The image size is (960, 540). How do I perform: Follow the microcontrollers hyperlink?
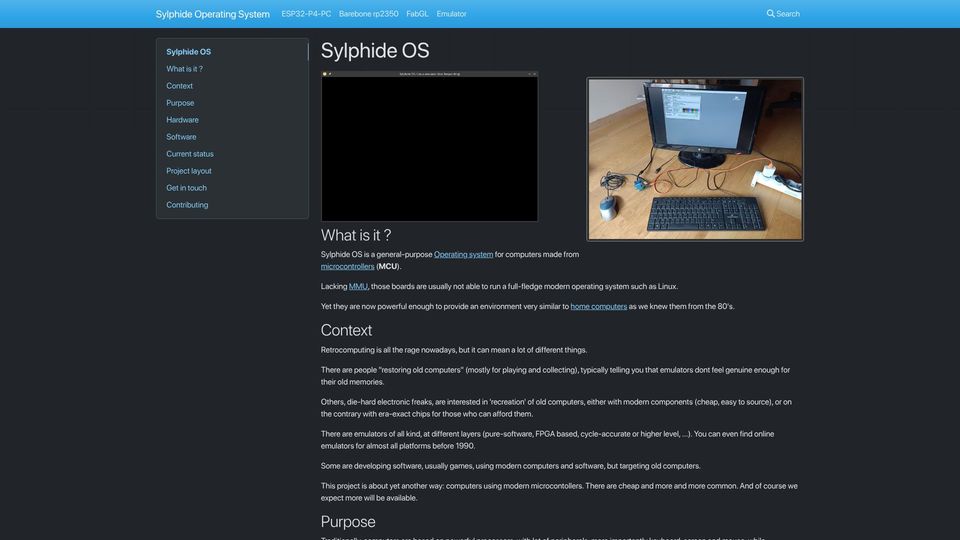347,267
